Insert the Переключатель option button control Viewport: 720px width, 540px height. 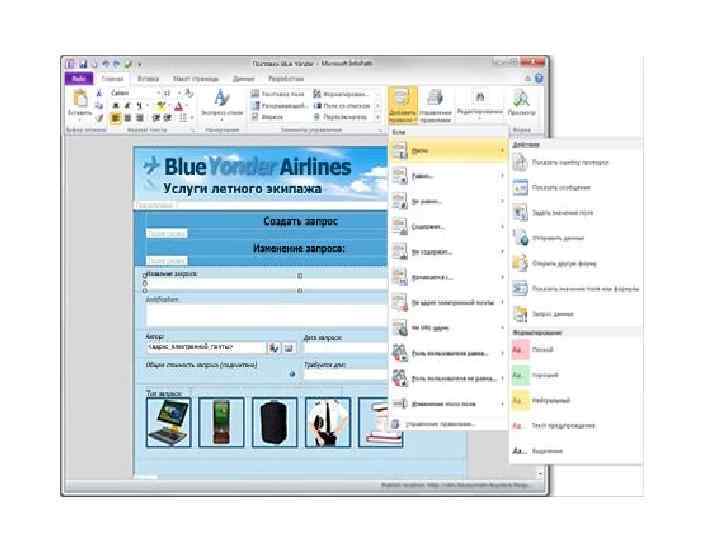point(341,117)
